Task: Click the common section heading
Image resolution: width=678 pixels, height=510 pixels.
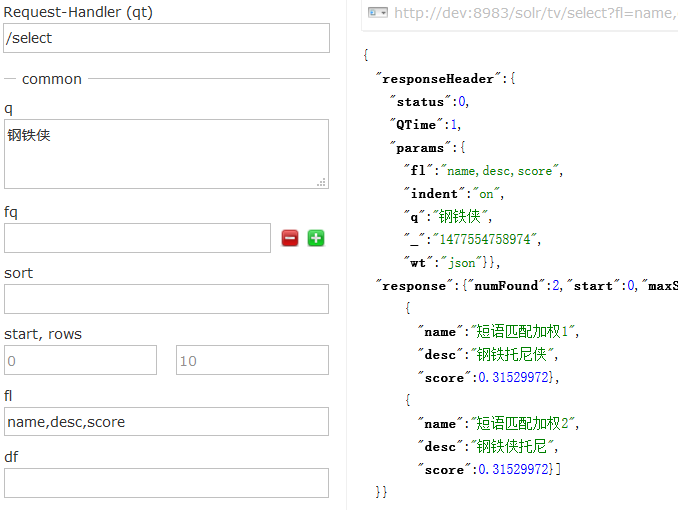Action: click(x=52, y=79)
